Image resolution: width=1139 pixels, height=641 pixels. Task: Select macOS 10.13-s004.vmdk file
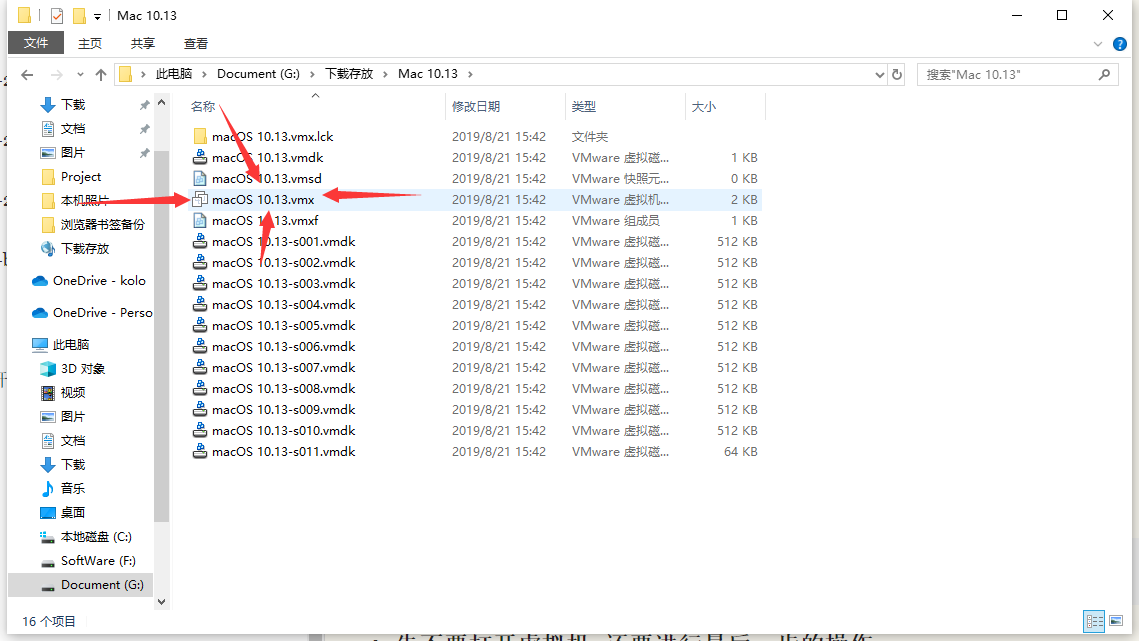(x=283, y=305)
